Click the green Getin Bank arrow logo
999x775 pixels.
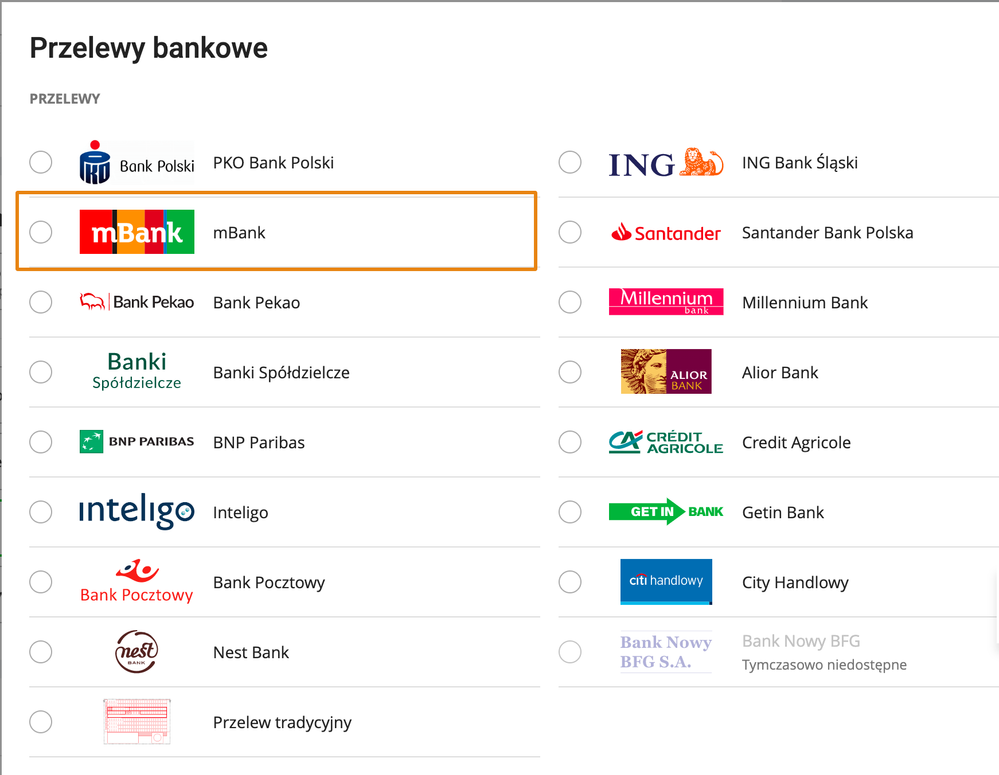666,512
